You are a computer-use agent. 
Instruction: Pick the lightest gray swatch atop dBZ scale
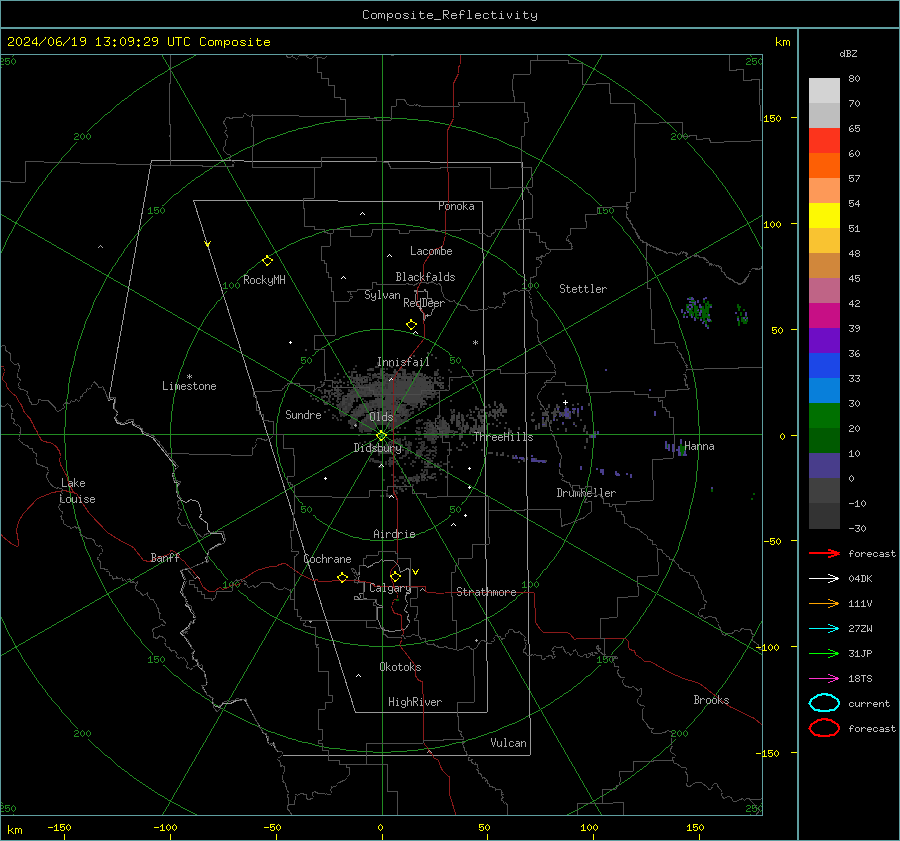[x=824, y=91]
